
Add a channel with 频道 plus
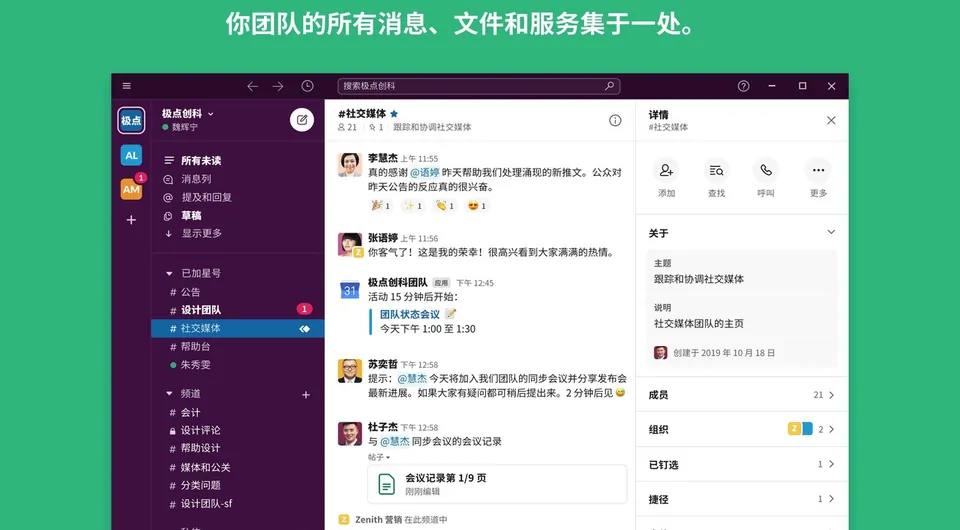click(x=306, y=395)
